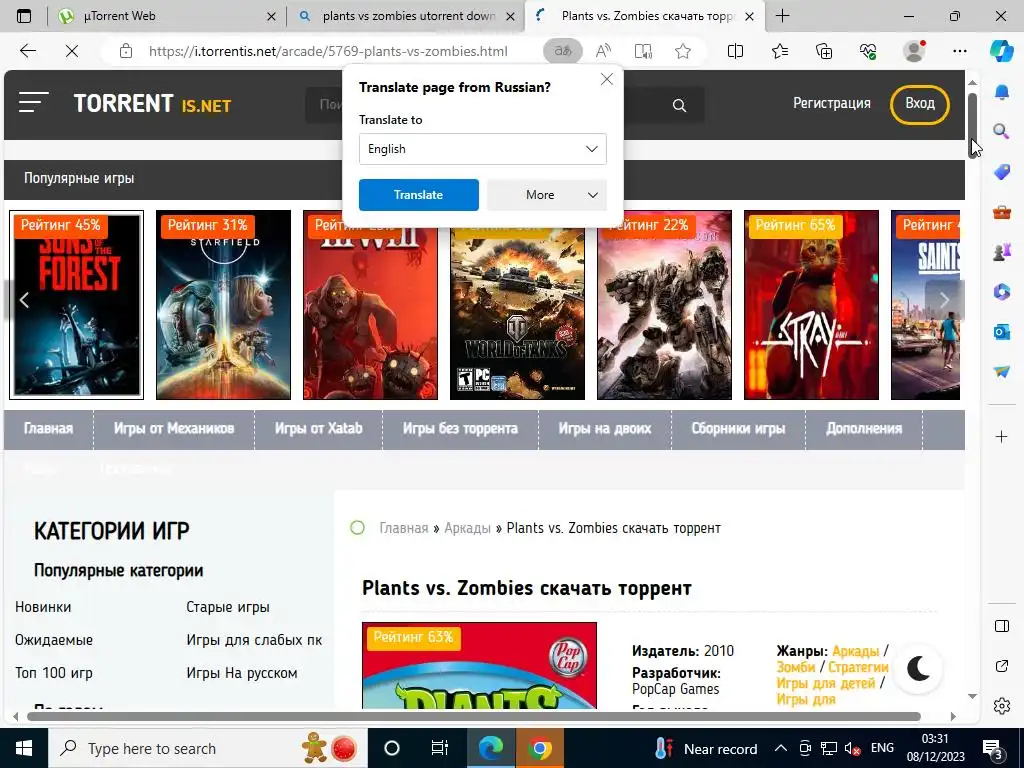Open the Дополнения menu item

coord(864,428)
